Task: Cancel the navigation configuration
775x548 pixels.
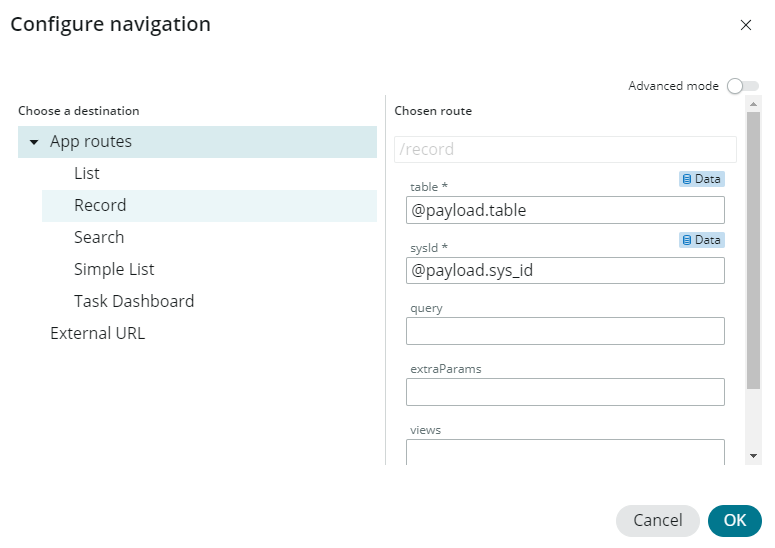Action: (x=657, y=520)
